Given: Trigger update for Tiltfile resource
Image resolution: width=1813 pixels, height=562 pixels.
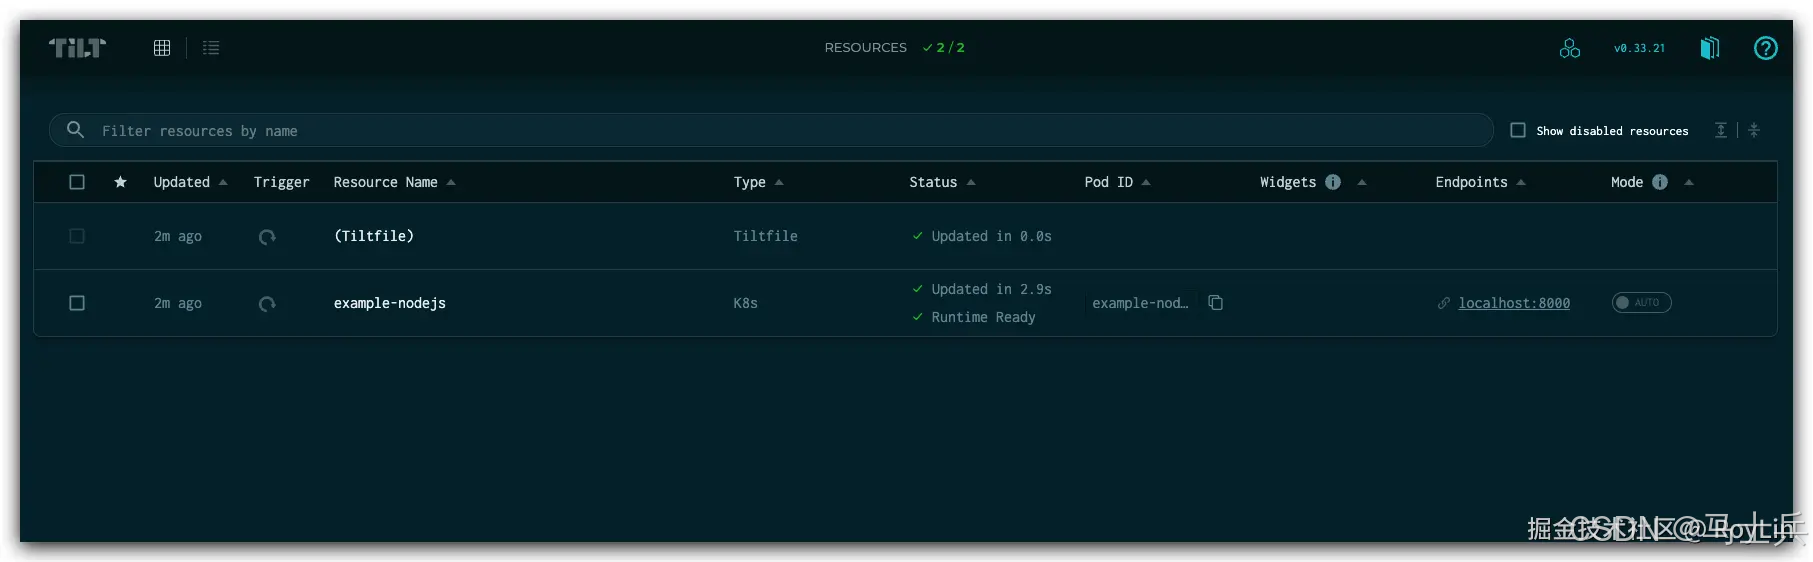Looking at the screenshot, I should click(x=267, y=237).
